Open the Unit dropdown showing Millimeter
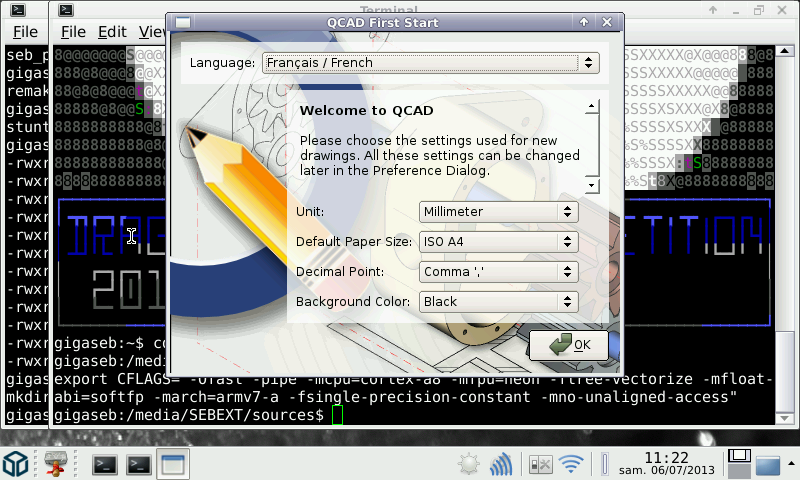800x480 pixels. pyautogui.click(x=498, y=212)
